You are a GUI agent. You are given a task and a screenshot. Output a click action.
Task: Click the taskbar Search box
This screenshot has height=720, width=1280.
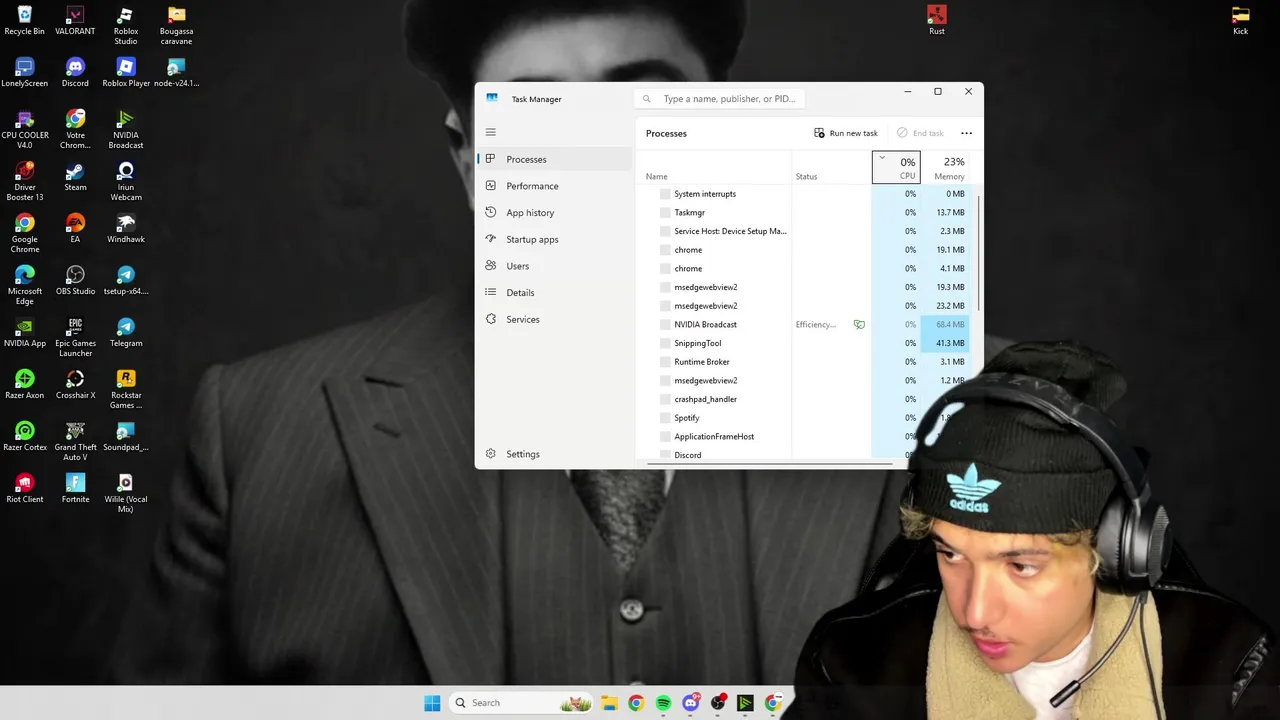click(x=522, y=703)
